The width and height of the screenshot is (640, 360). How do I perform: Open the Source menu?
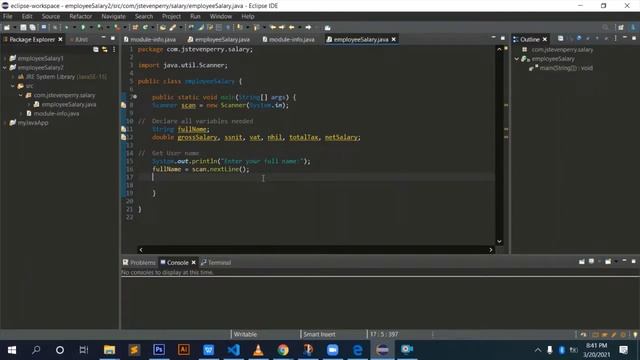click(x=51, y=16)
